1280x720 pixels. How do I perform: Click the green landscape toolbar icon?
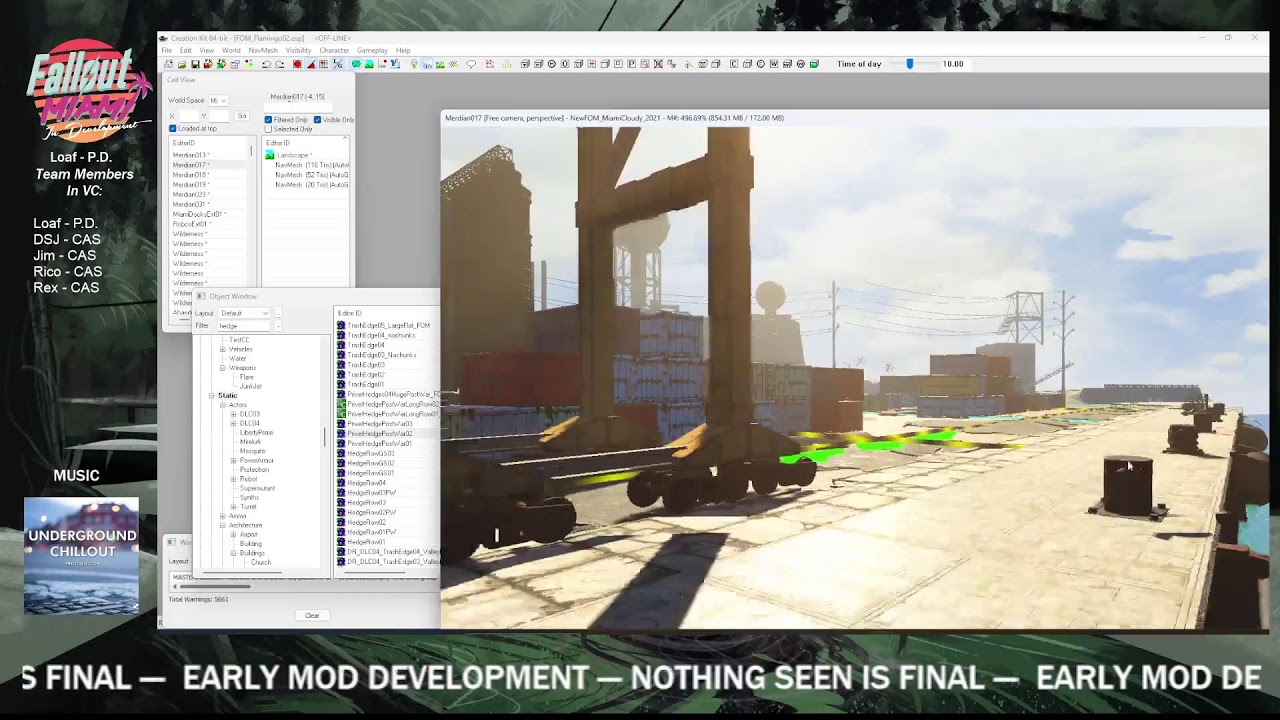pos(369,64)
